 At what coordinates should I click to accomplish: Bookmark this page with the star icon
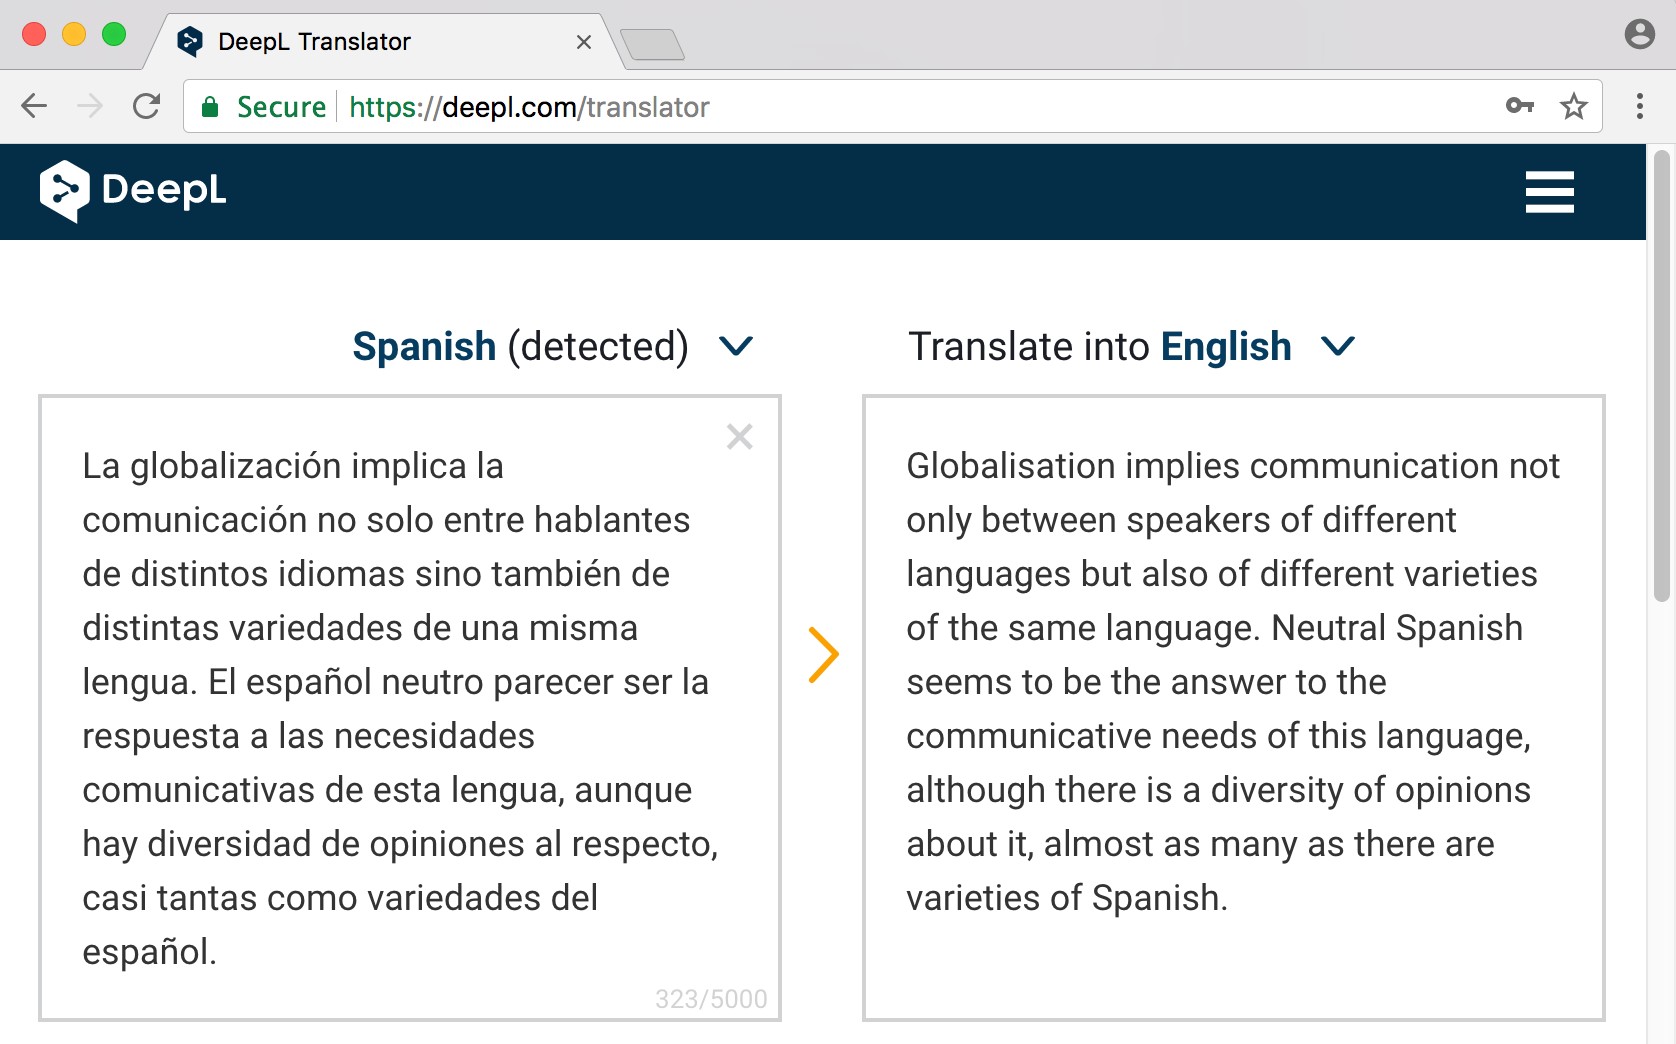coord(1573,106)
